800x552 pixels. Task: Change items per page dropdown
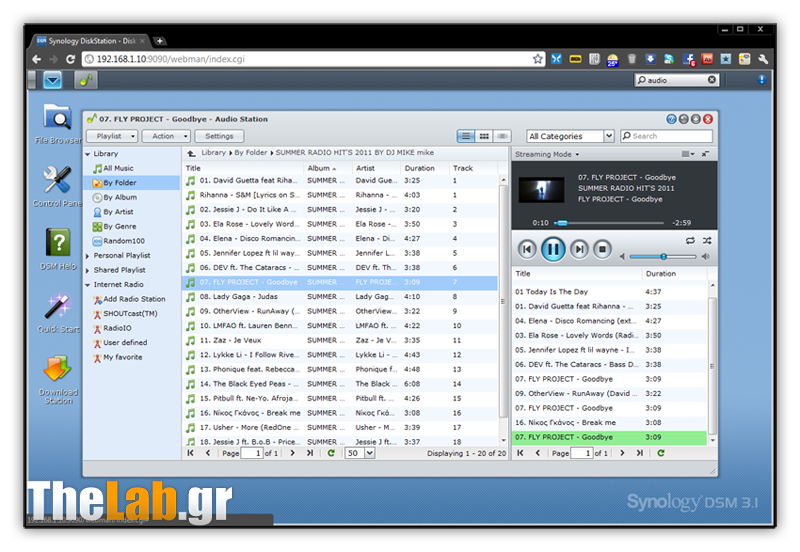(x=370, y=453)
